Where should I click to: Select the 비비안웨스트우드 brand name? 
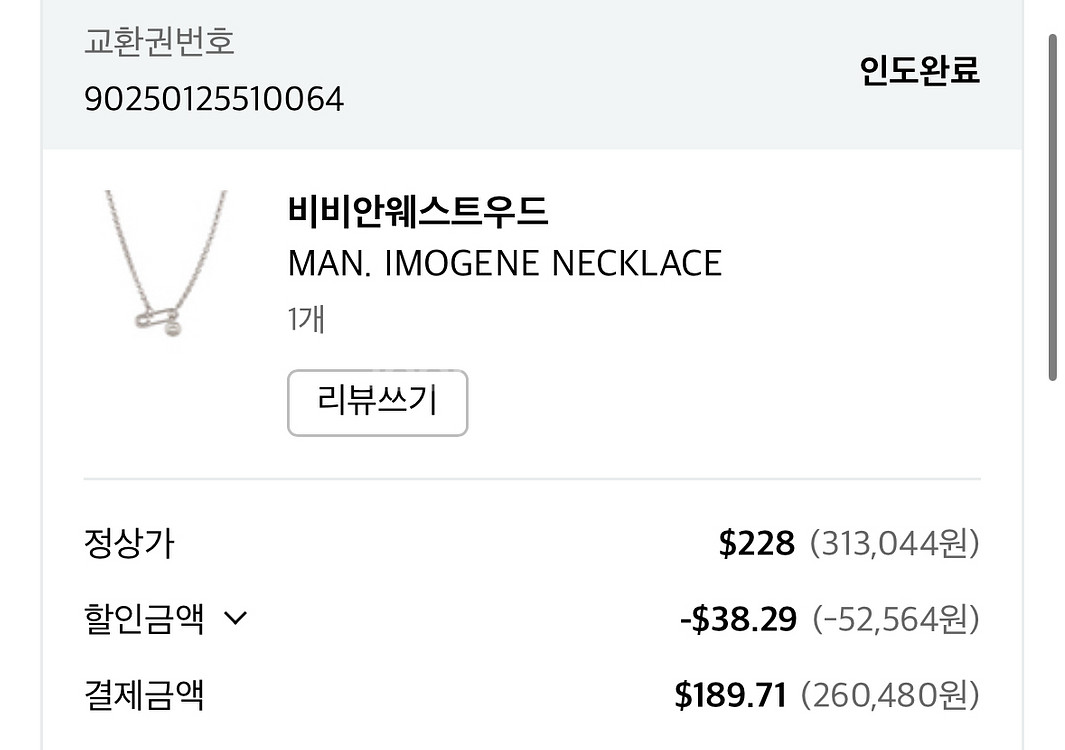coord(418,213)
